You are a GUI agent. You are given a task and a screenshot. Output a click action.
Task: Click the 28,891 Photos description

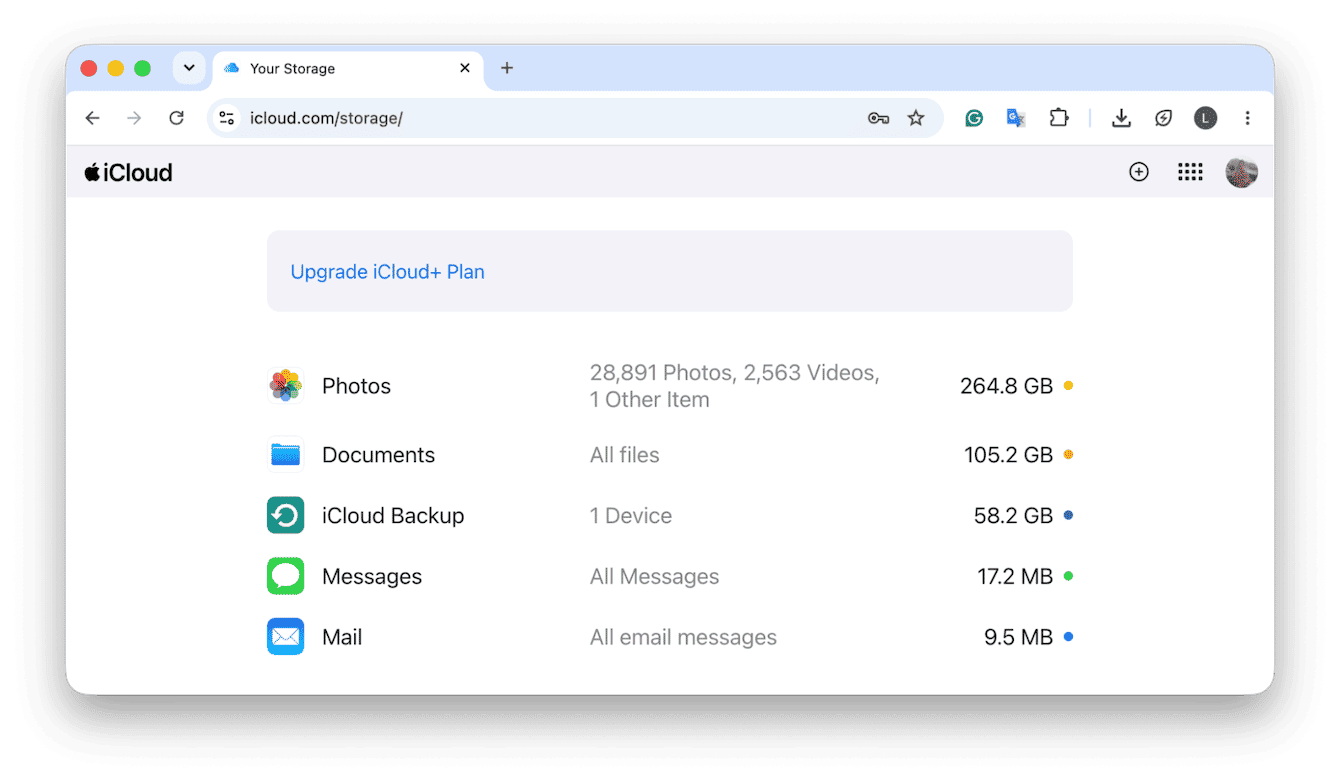point(734,386)
